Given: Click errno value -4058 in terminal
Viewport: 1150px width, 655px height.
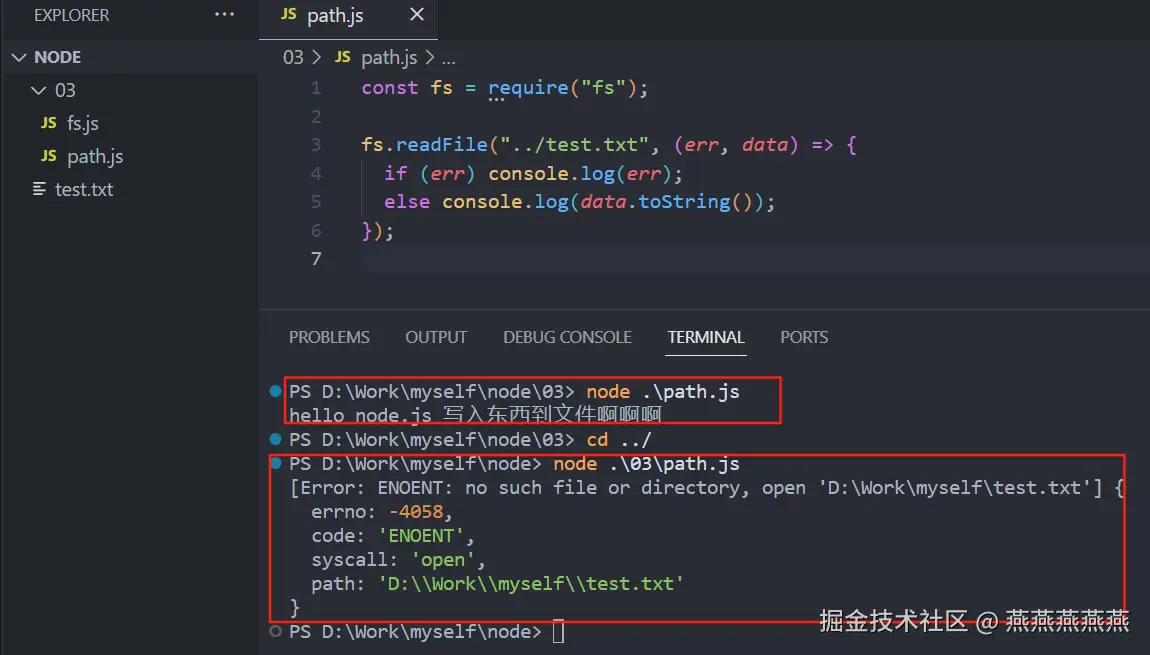Looking at the screenshot, I should pyautogui.click(x=416, y=512).
